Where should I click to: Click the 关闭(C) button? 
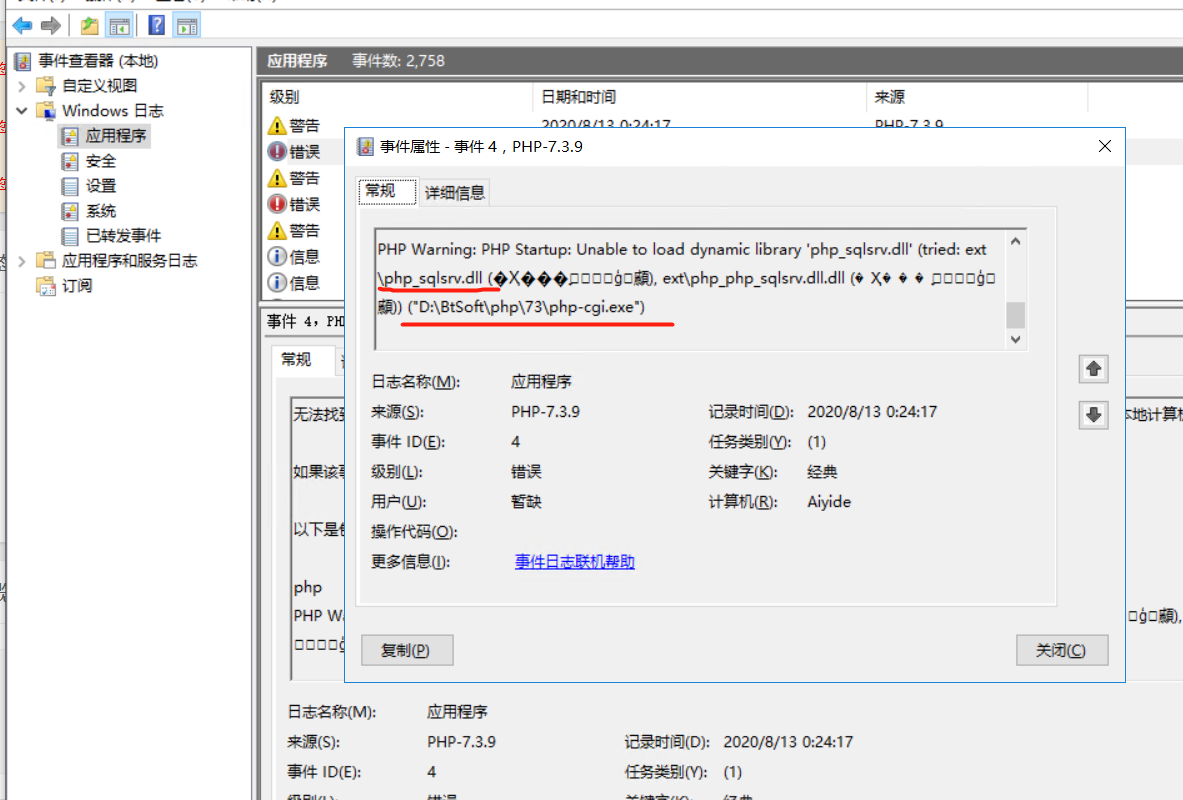(x=1062, y=650)
